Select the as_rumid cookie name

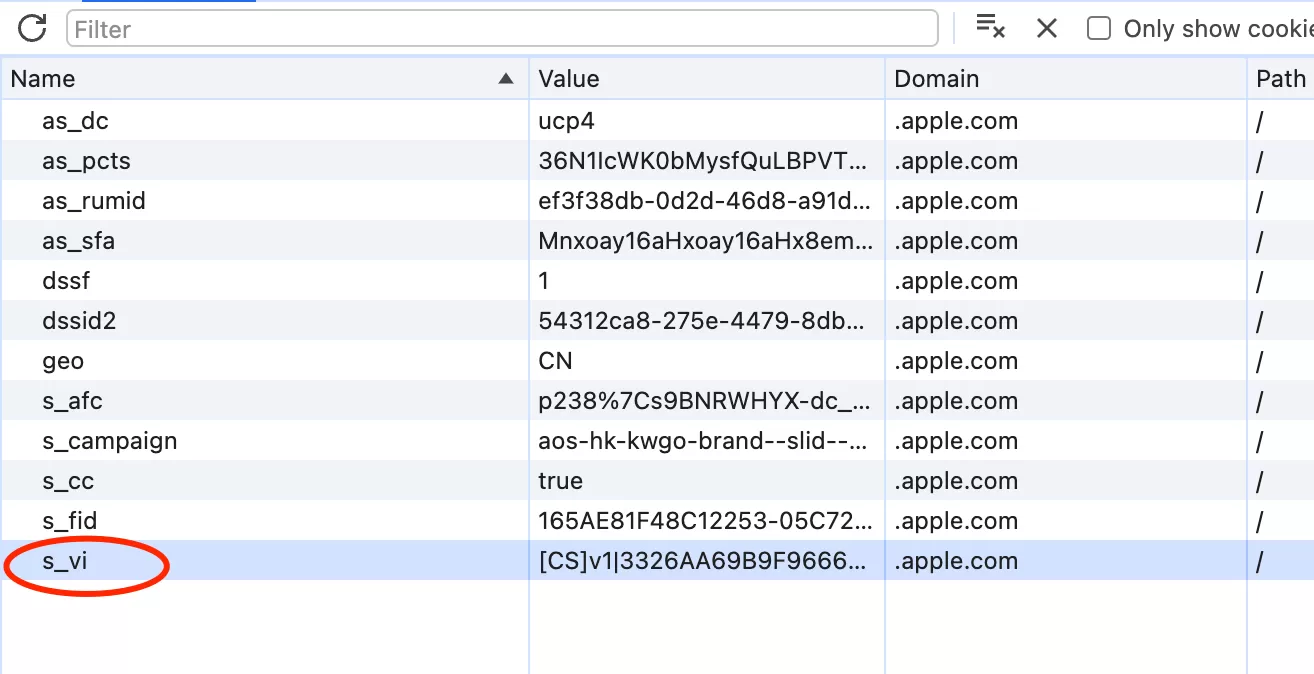click(x=94, y=201)
